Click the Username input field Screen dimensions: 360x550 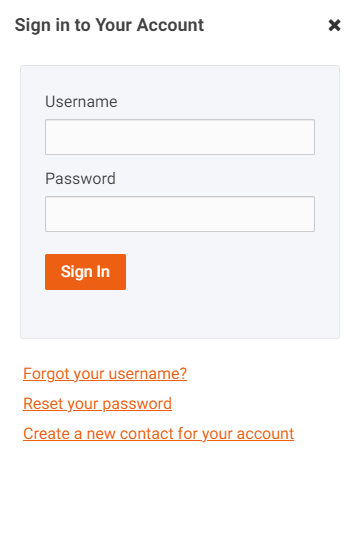[x=180, y=137]
